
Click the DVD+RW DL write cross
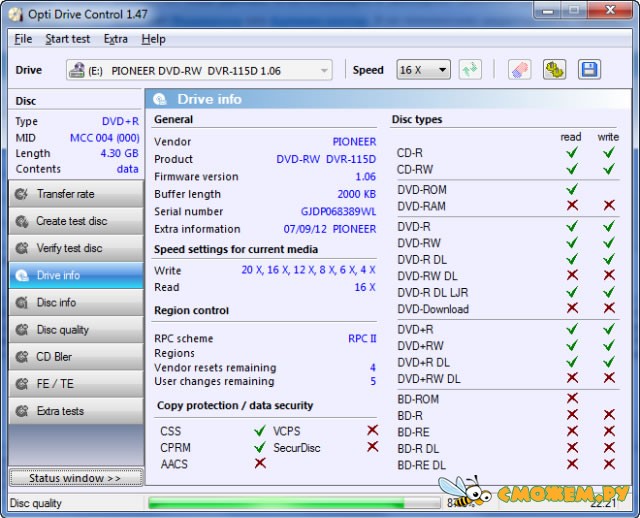pos(609,378)
